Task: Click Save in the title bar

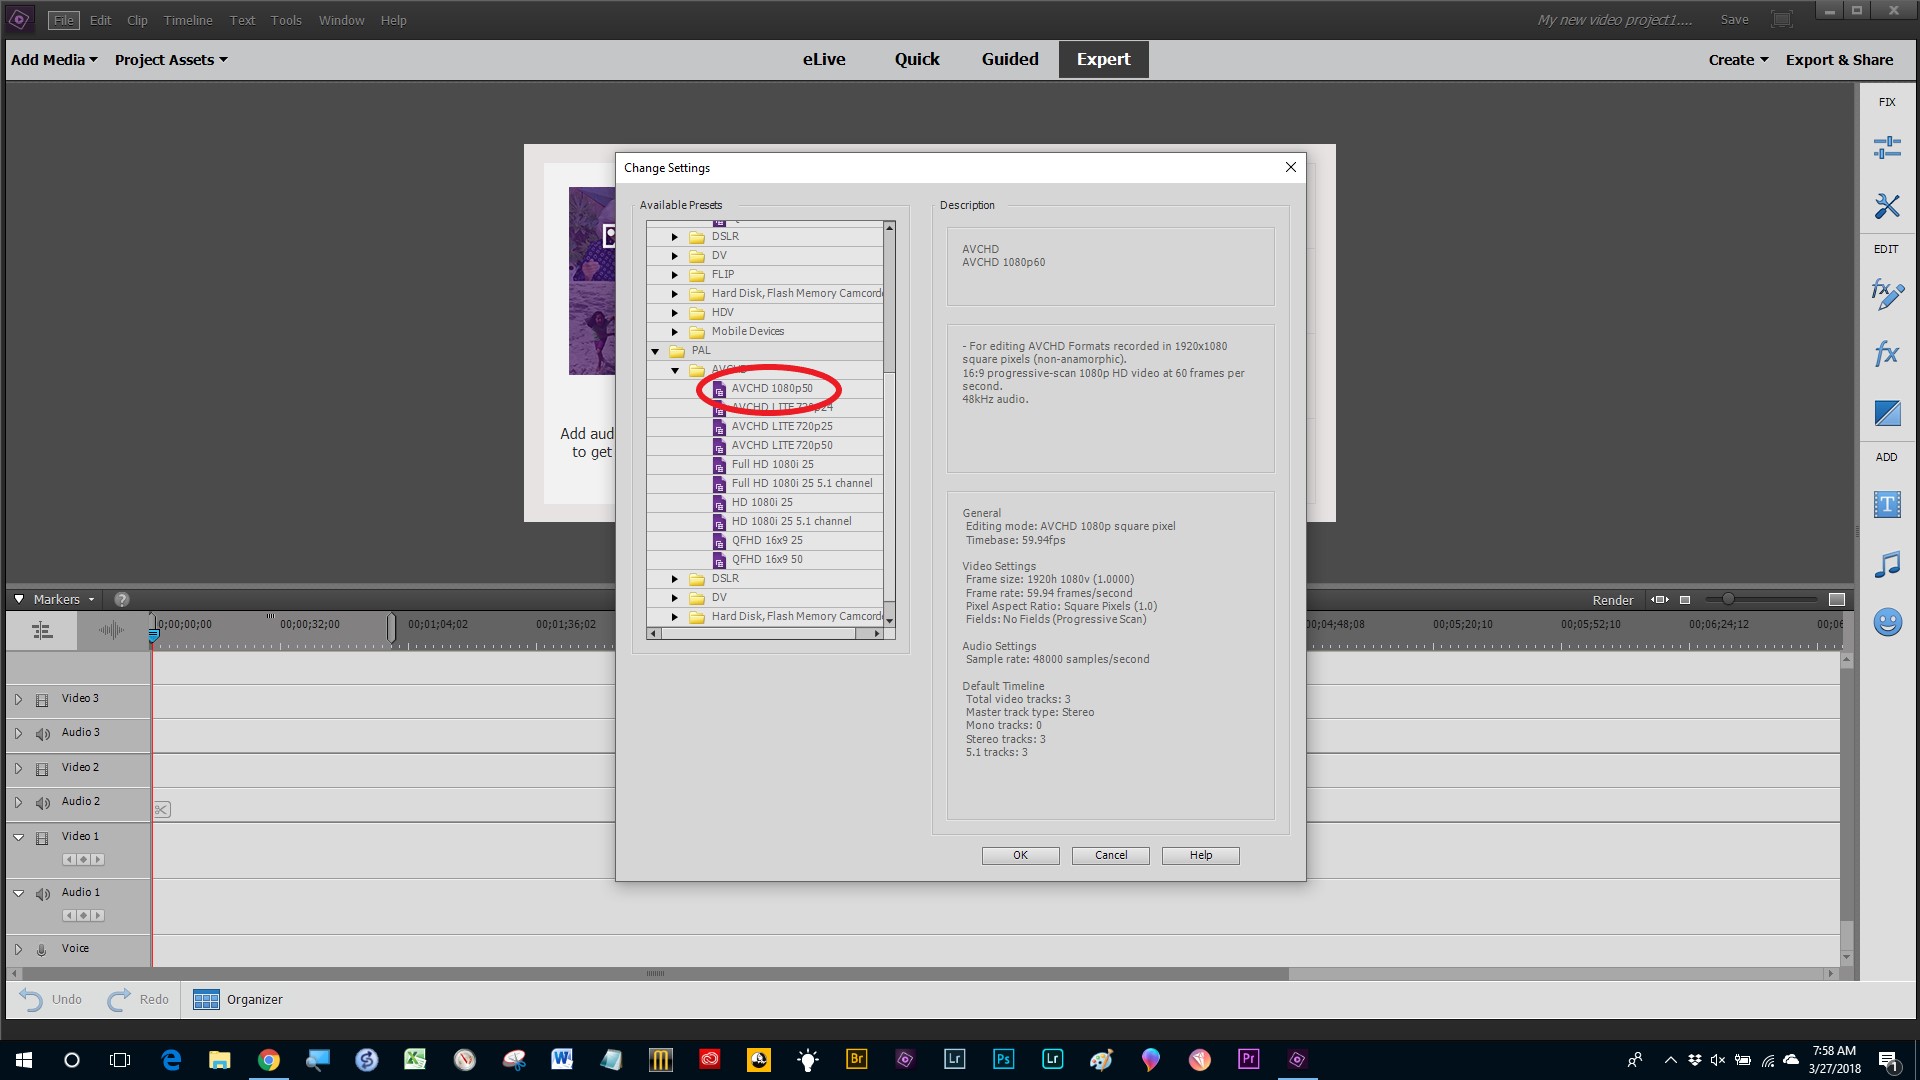Action: [1734, 20]
